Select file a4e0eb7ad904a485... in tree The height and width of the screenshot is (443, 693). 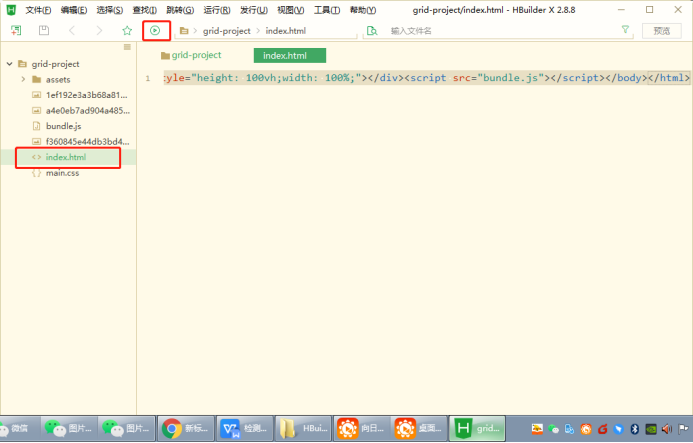click(x=88, y=111)
